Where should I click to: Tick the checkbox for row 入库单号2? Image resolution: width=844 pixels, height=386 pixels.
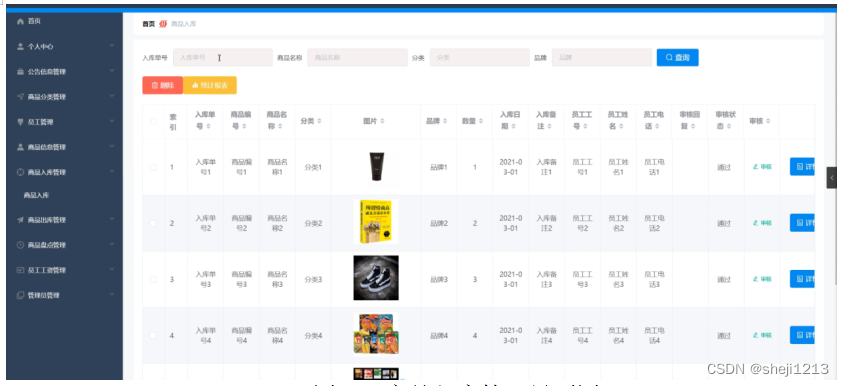click(x=153, y=223)
